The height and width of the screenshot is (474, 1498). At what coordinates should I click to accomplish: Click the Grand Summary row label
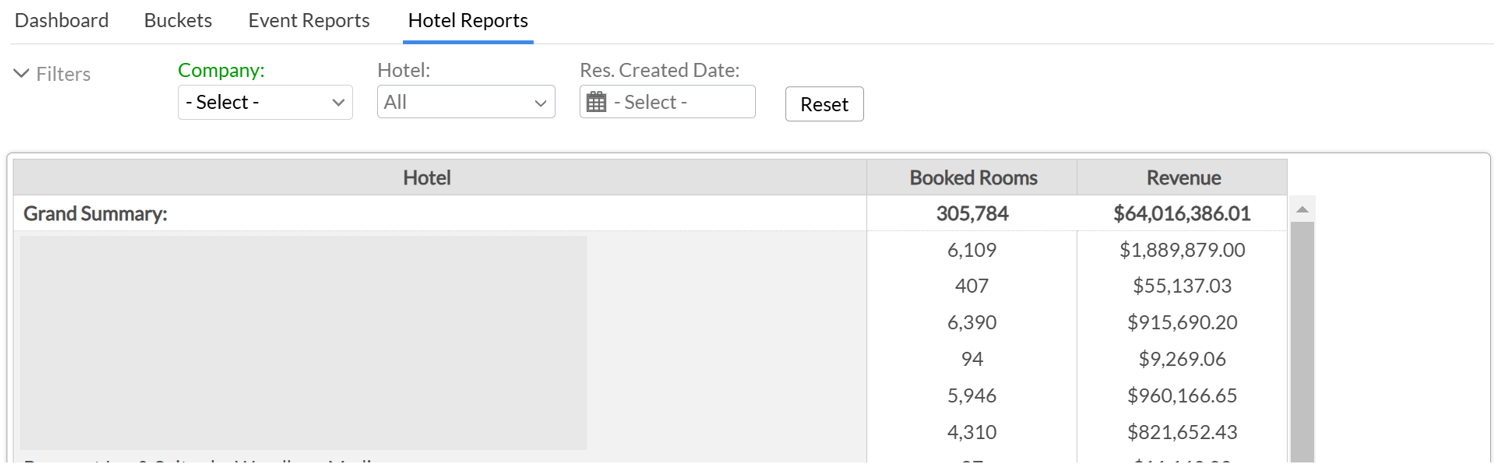click(x=95, y=213)
